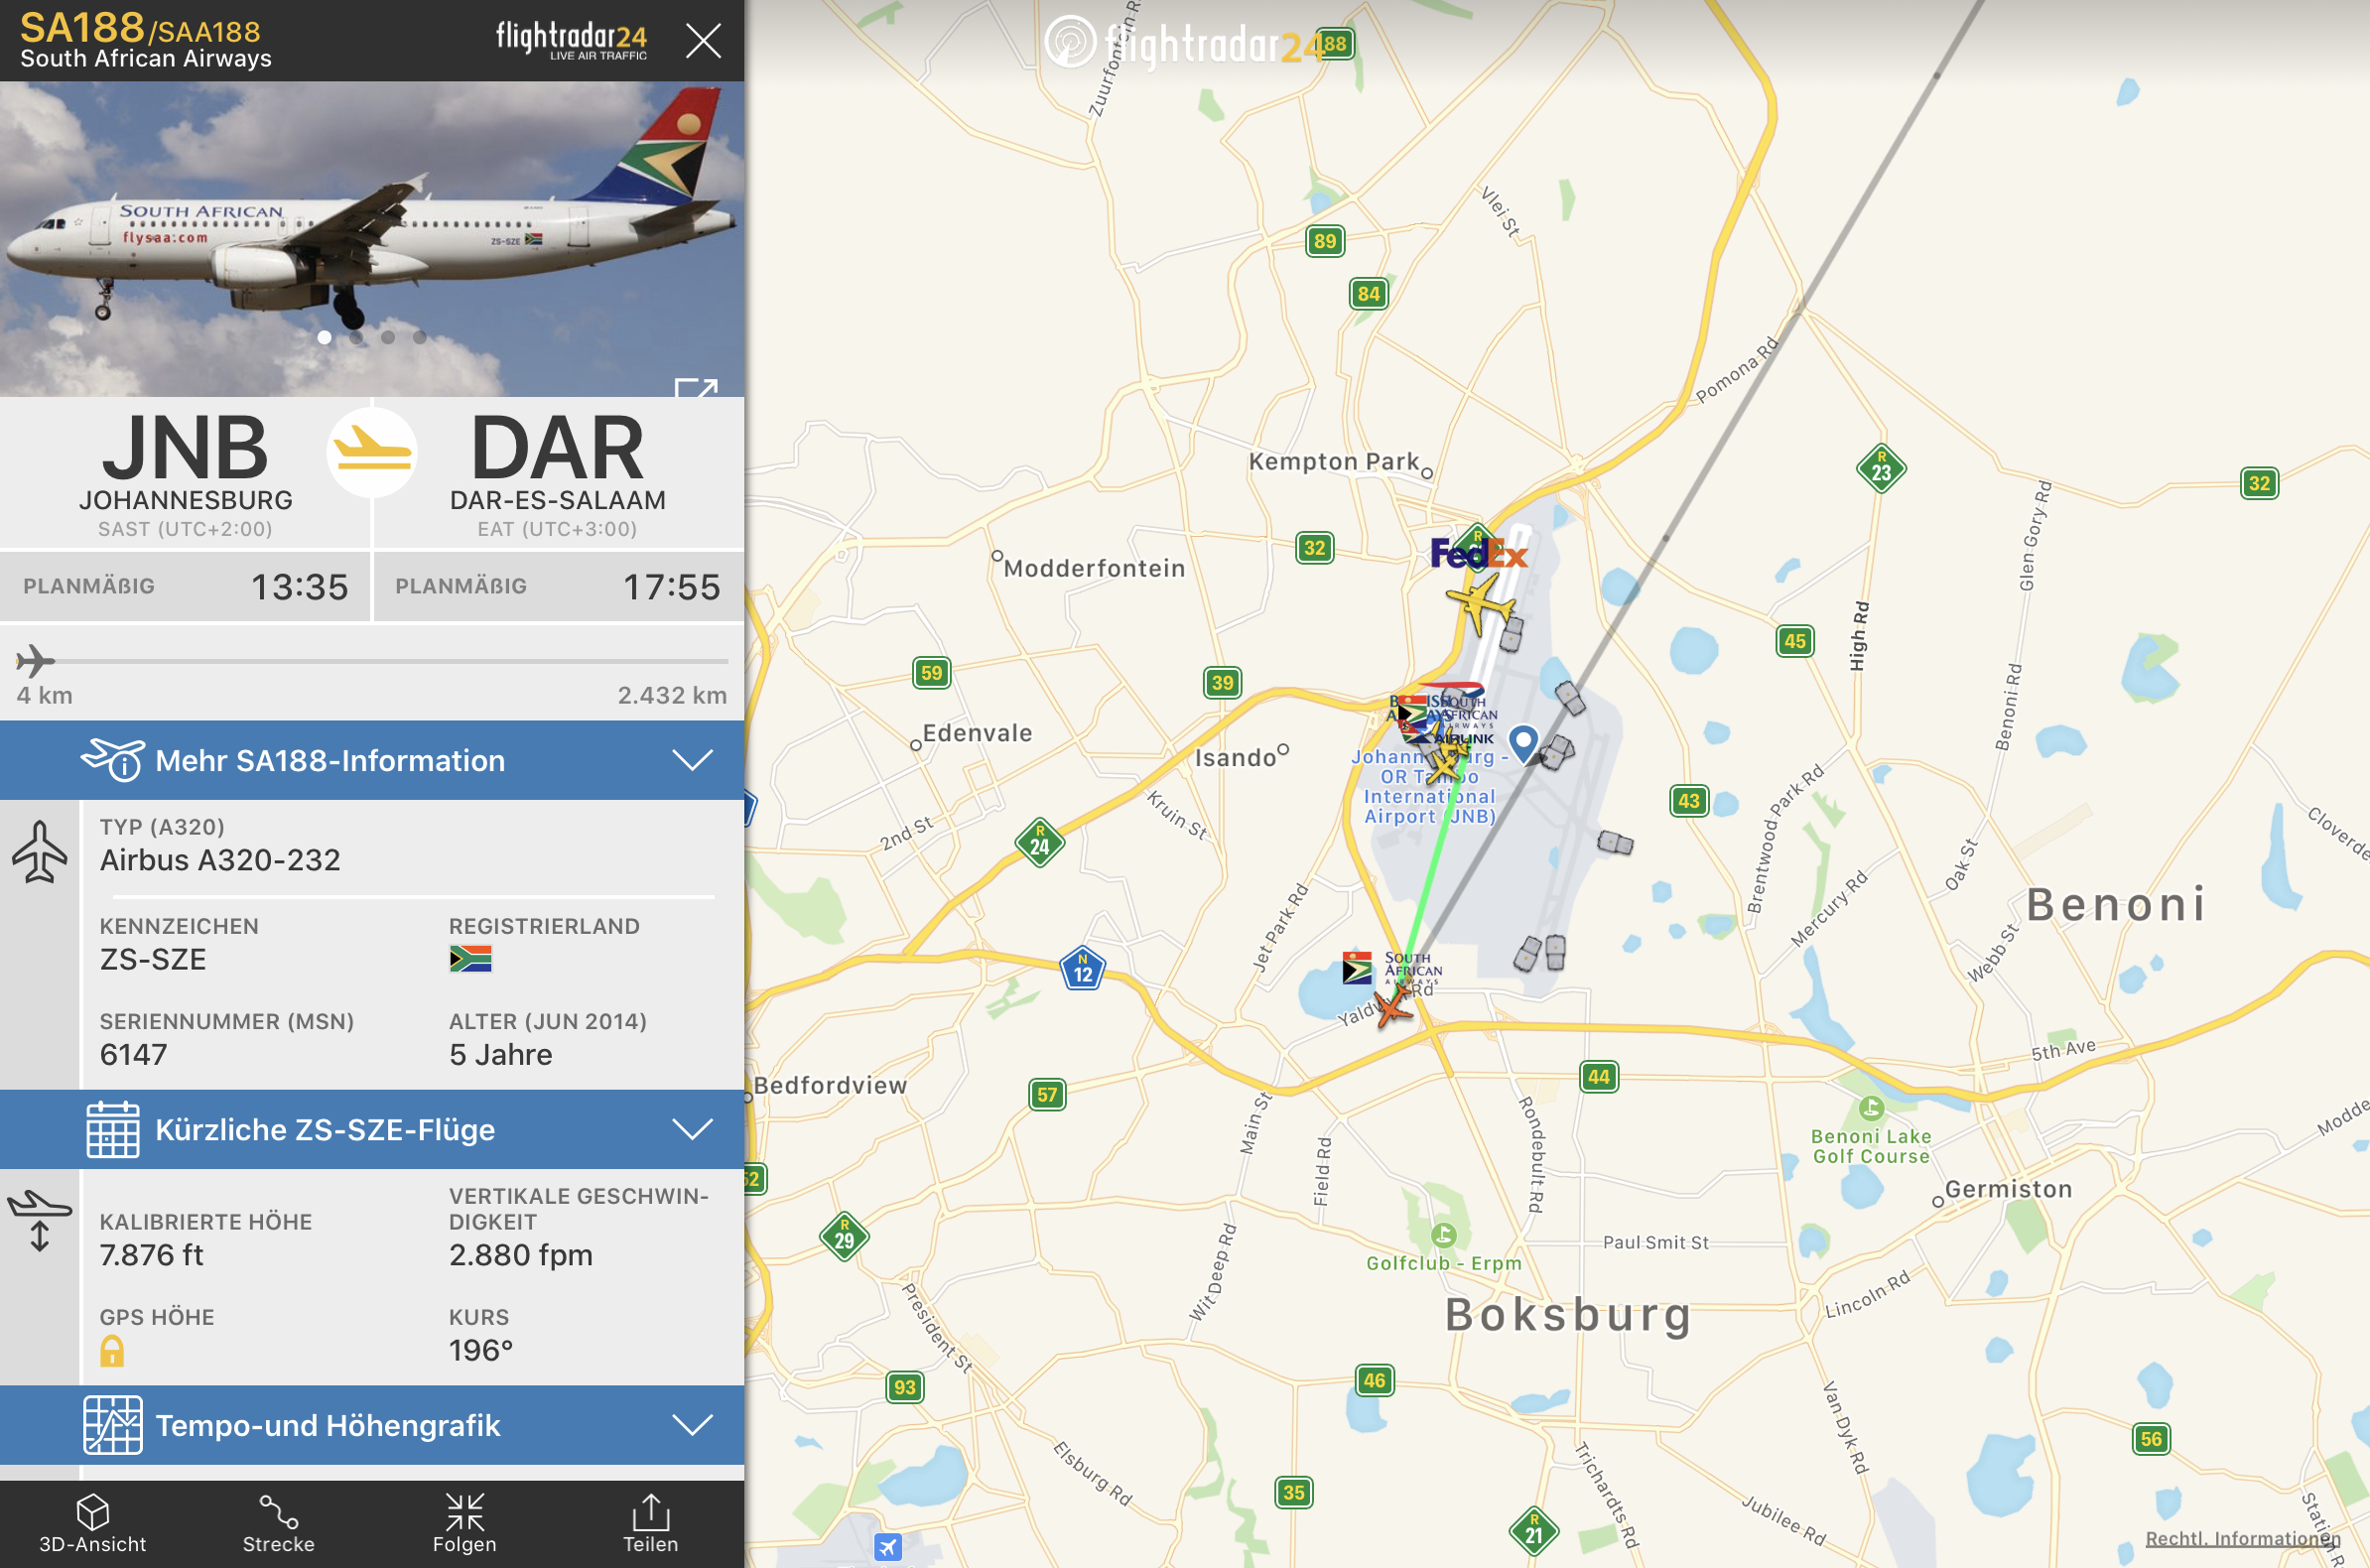Screen dimensions: 2370x1568
Task: Click the orange SA188 plane on map
Action: (x=1393, y=1007)
